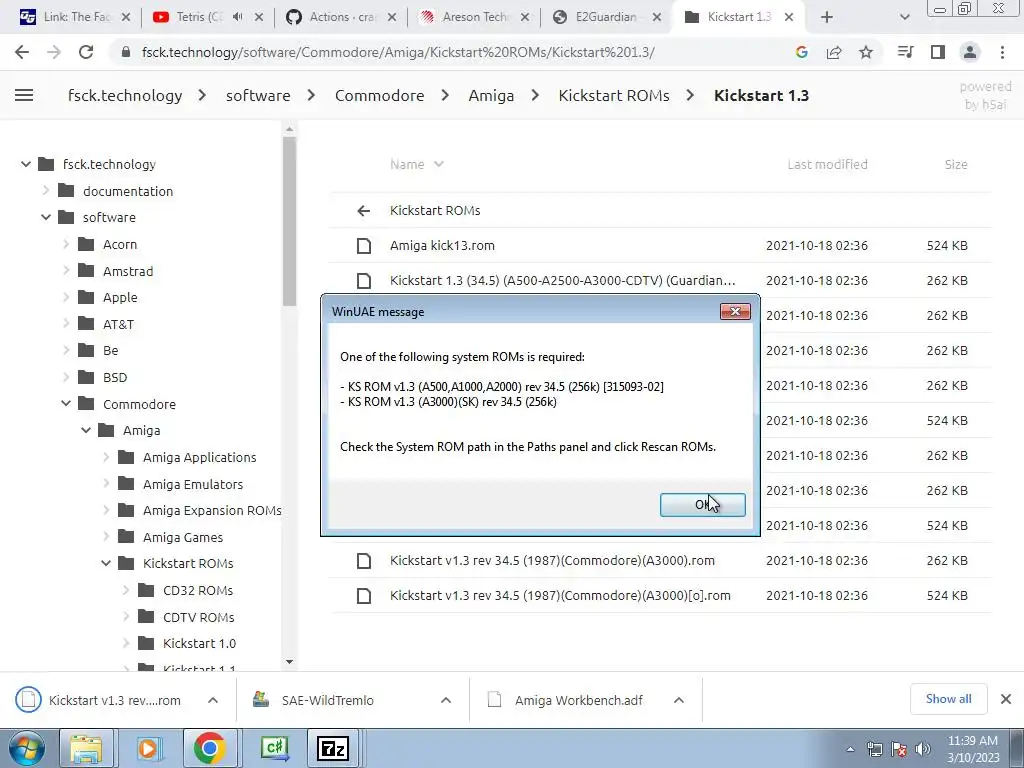
Task: Open 7-Zip from the taskbar
Action: 332,749
